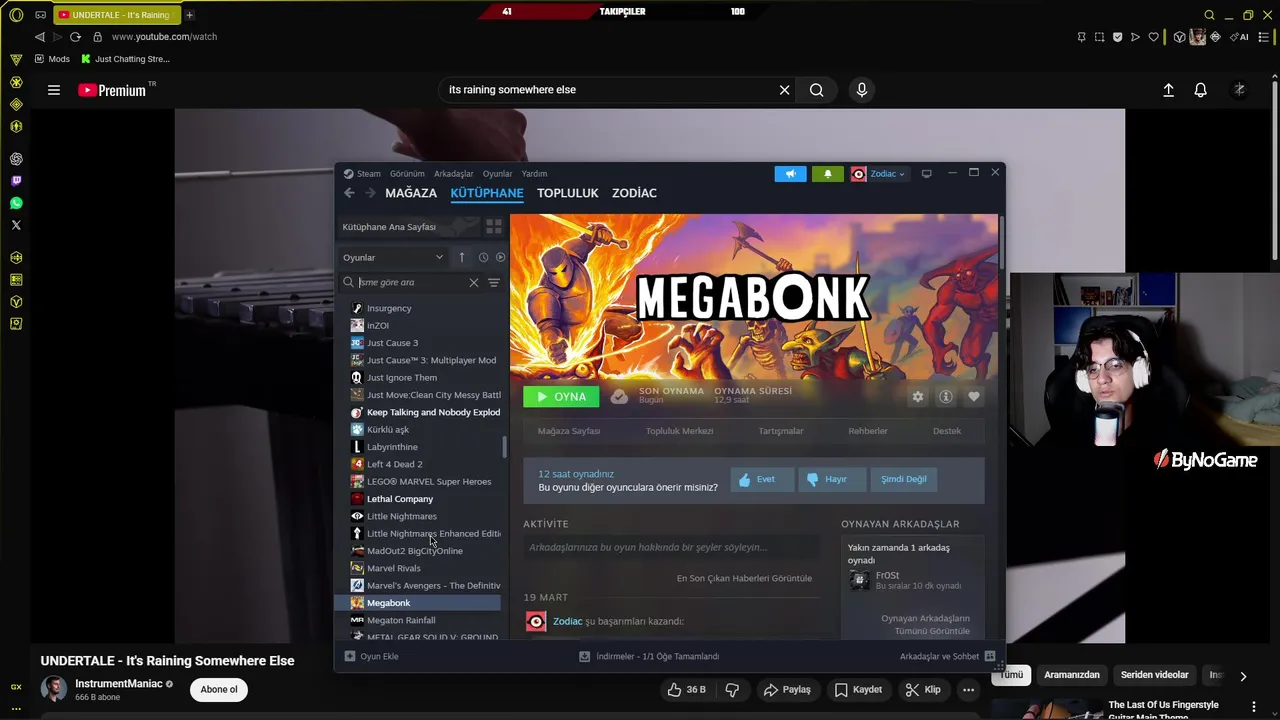Open Arkadaşlar ve Sohbet in Steam

(x=947, y=657)
